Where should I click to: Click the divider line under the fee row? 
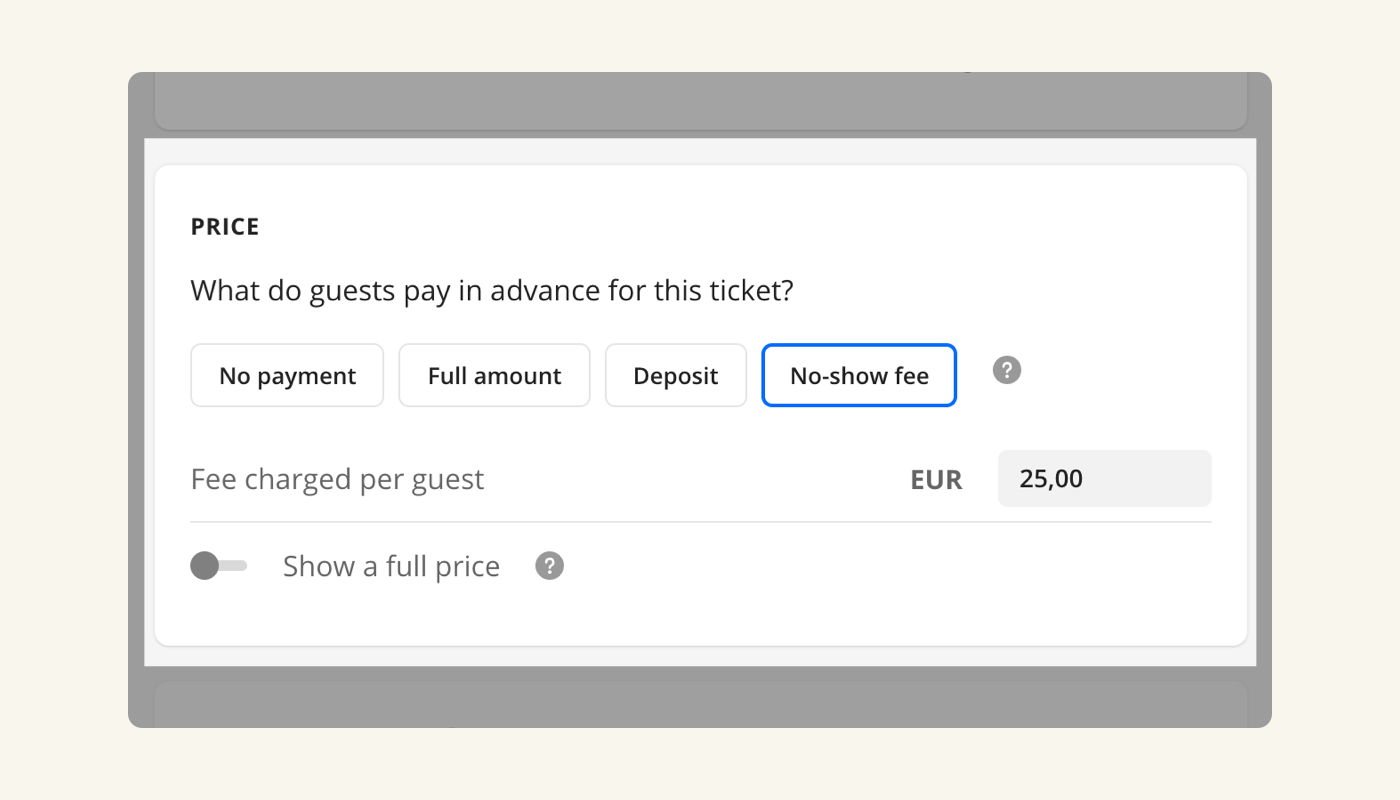click(700, 522)
